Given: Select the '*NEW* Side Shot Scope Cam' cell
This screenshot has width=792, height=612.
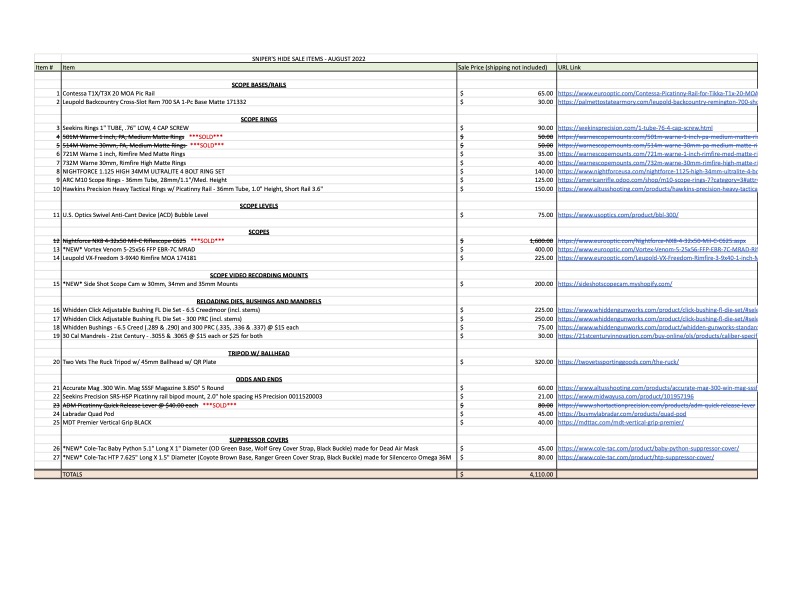Looking at the screenshot, I should [x=259, y=284].
